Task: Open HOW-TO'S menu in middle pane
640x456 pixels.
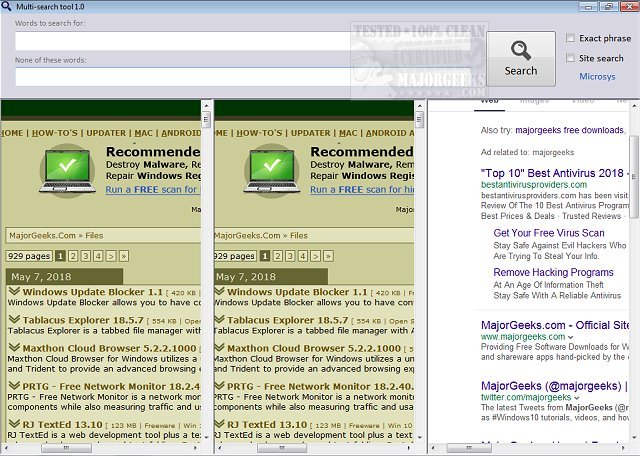Action: [259, 133]
